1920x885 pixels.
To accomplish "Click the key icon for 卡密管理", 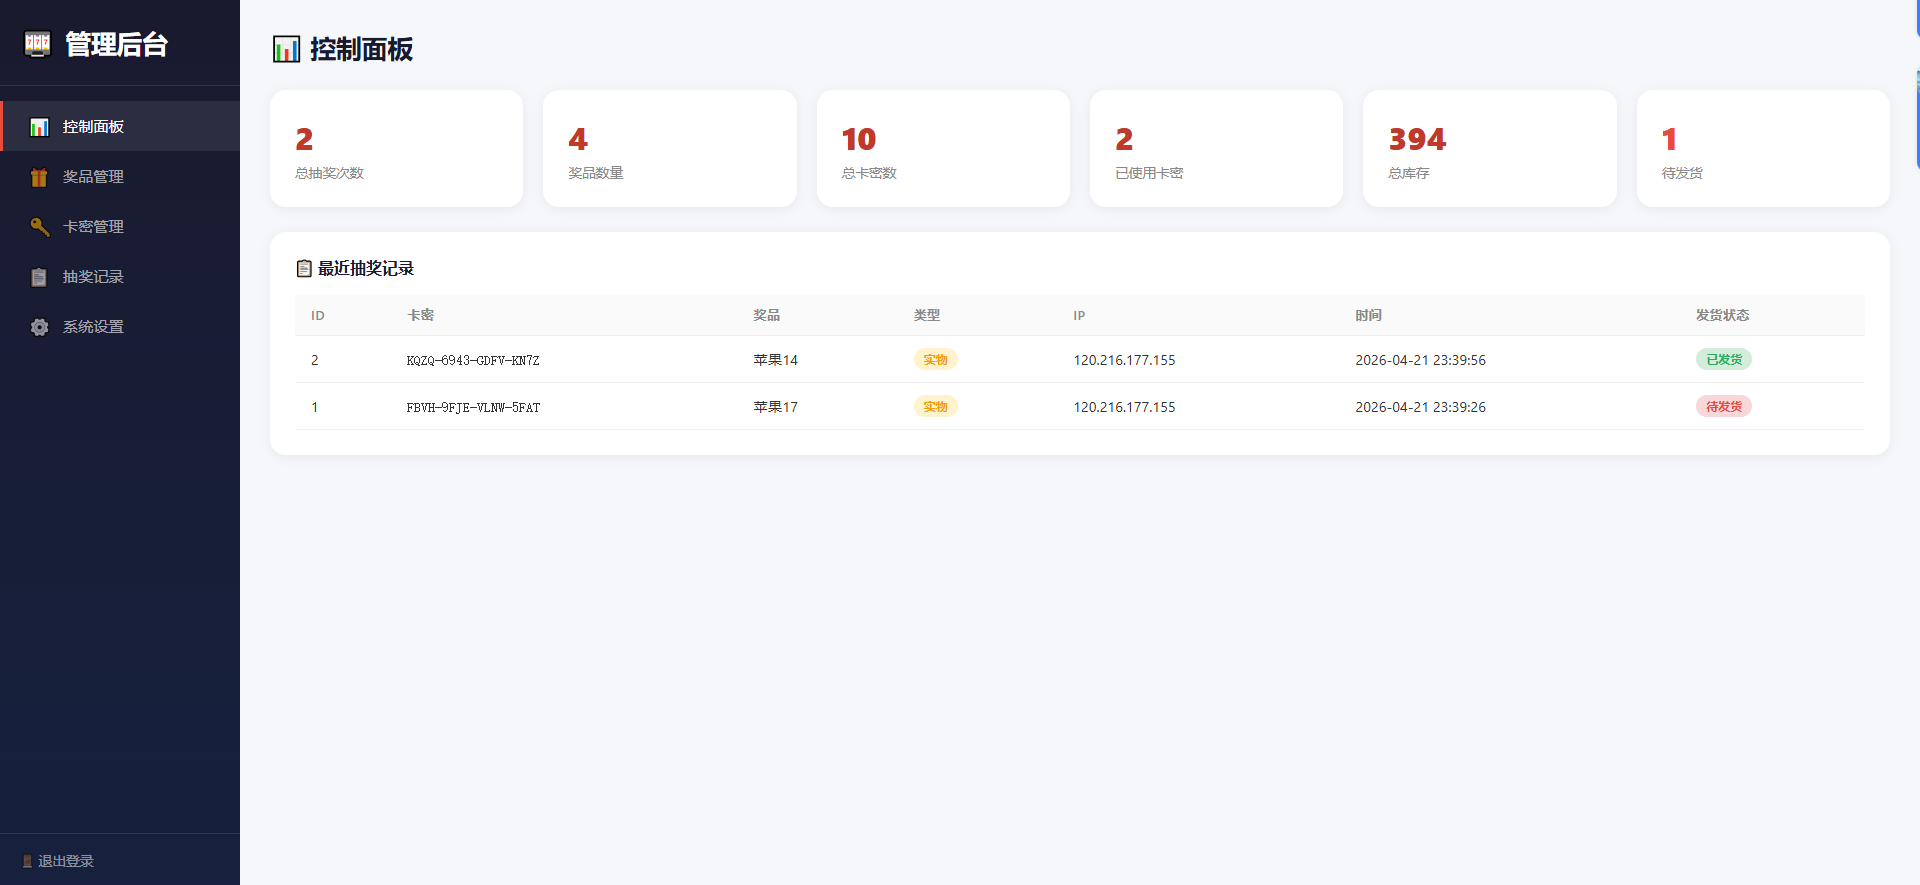I will (x=39, y=227).
